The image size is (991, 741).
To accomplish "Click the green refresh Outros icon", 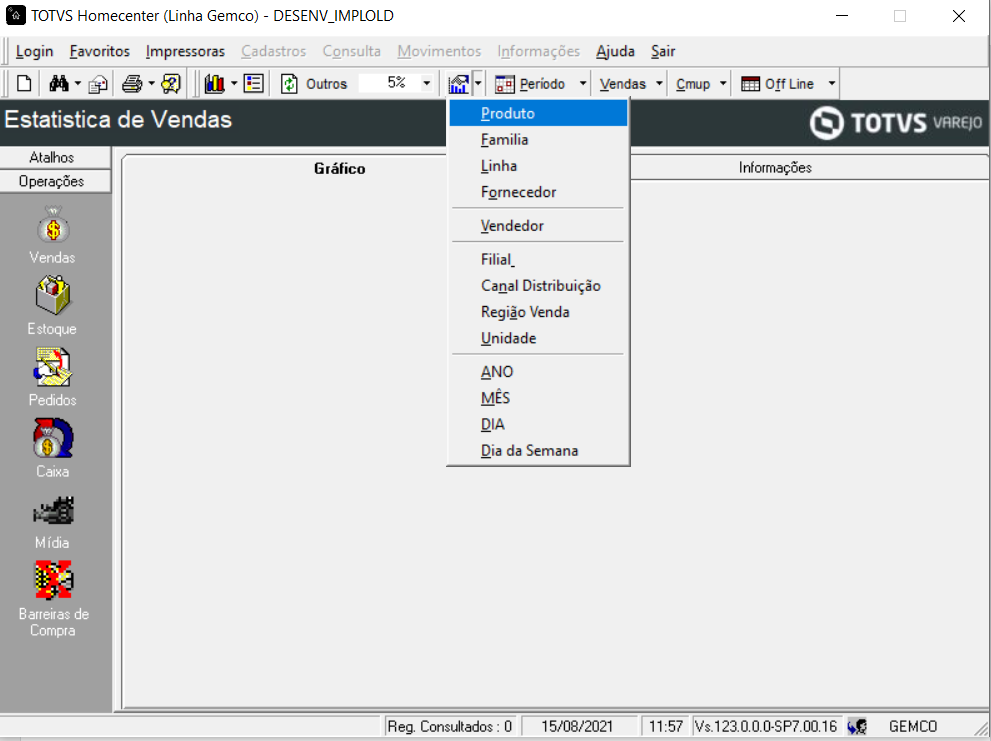I will [289, 83].
